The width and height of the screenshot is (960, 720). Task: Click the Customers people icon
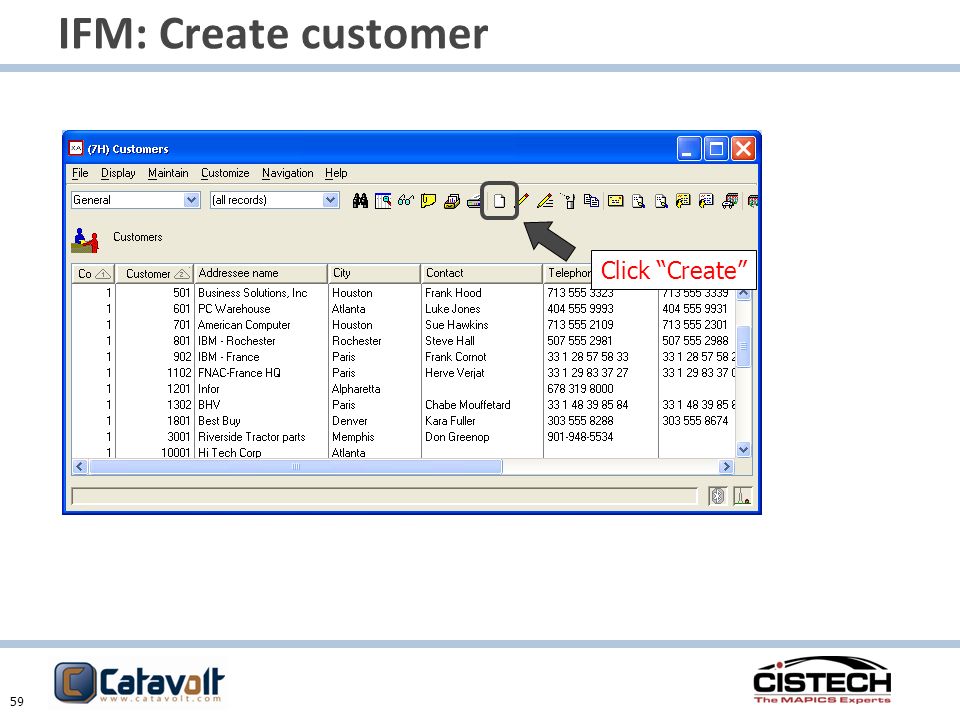point(86,240)
